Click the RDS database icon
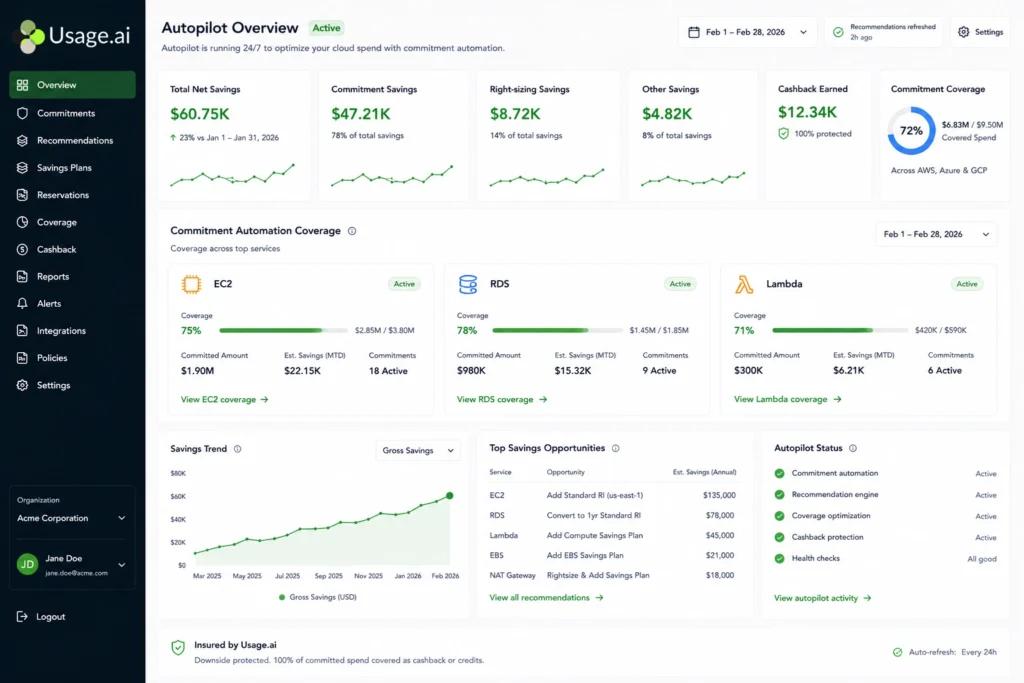The image size is (1024, 683). click(x=468, y=284)
